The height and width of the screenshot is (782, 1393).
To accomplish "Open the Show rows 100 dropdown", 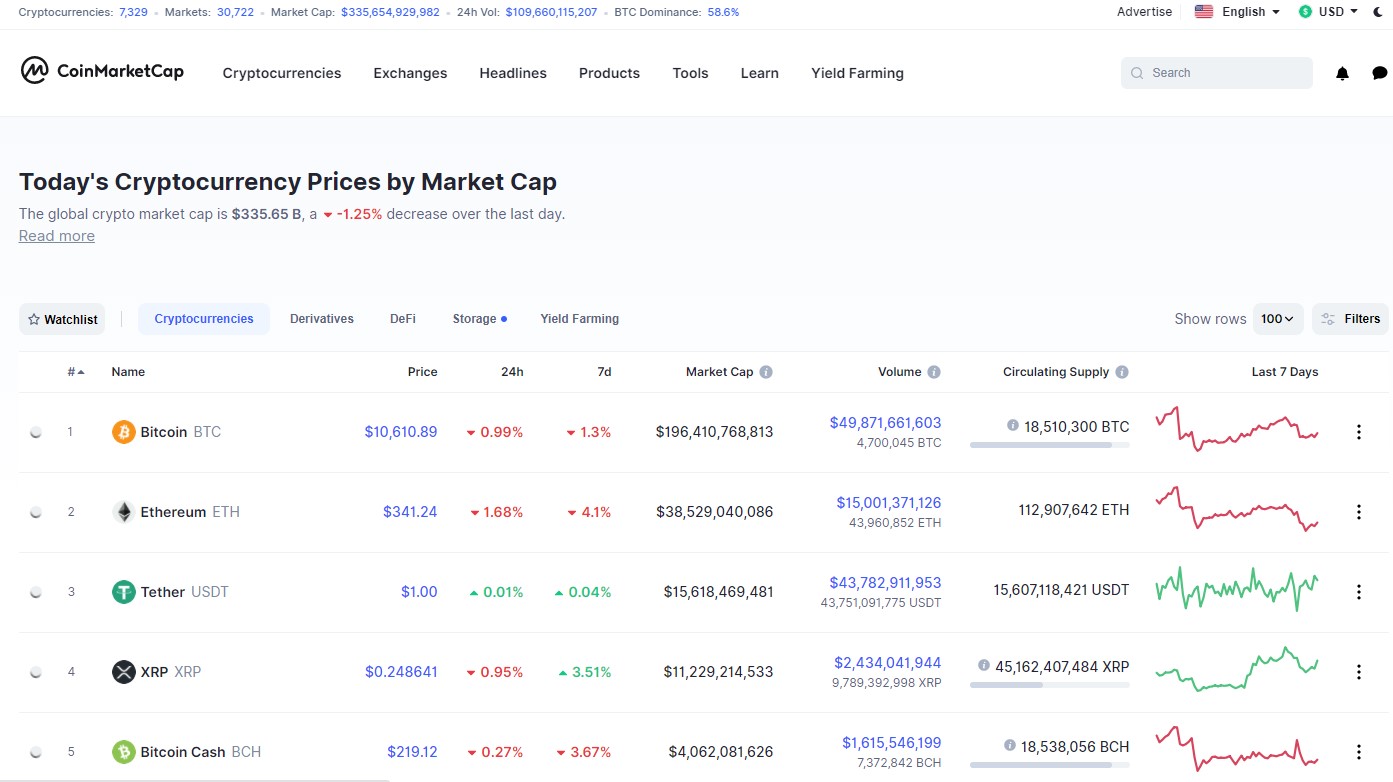I will click(x=1277, y=319).
